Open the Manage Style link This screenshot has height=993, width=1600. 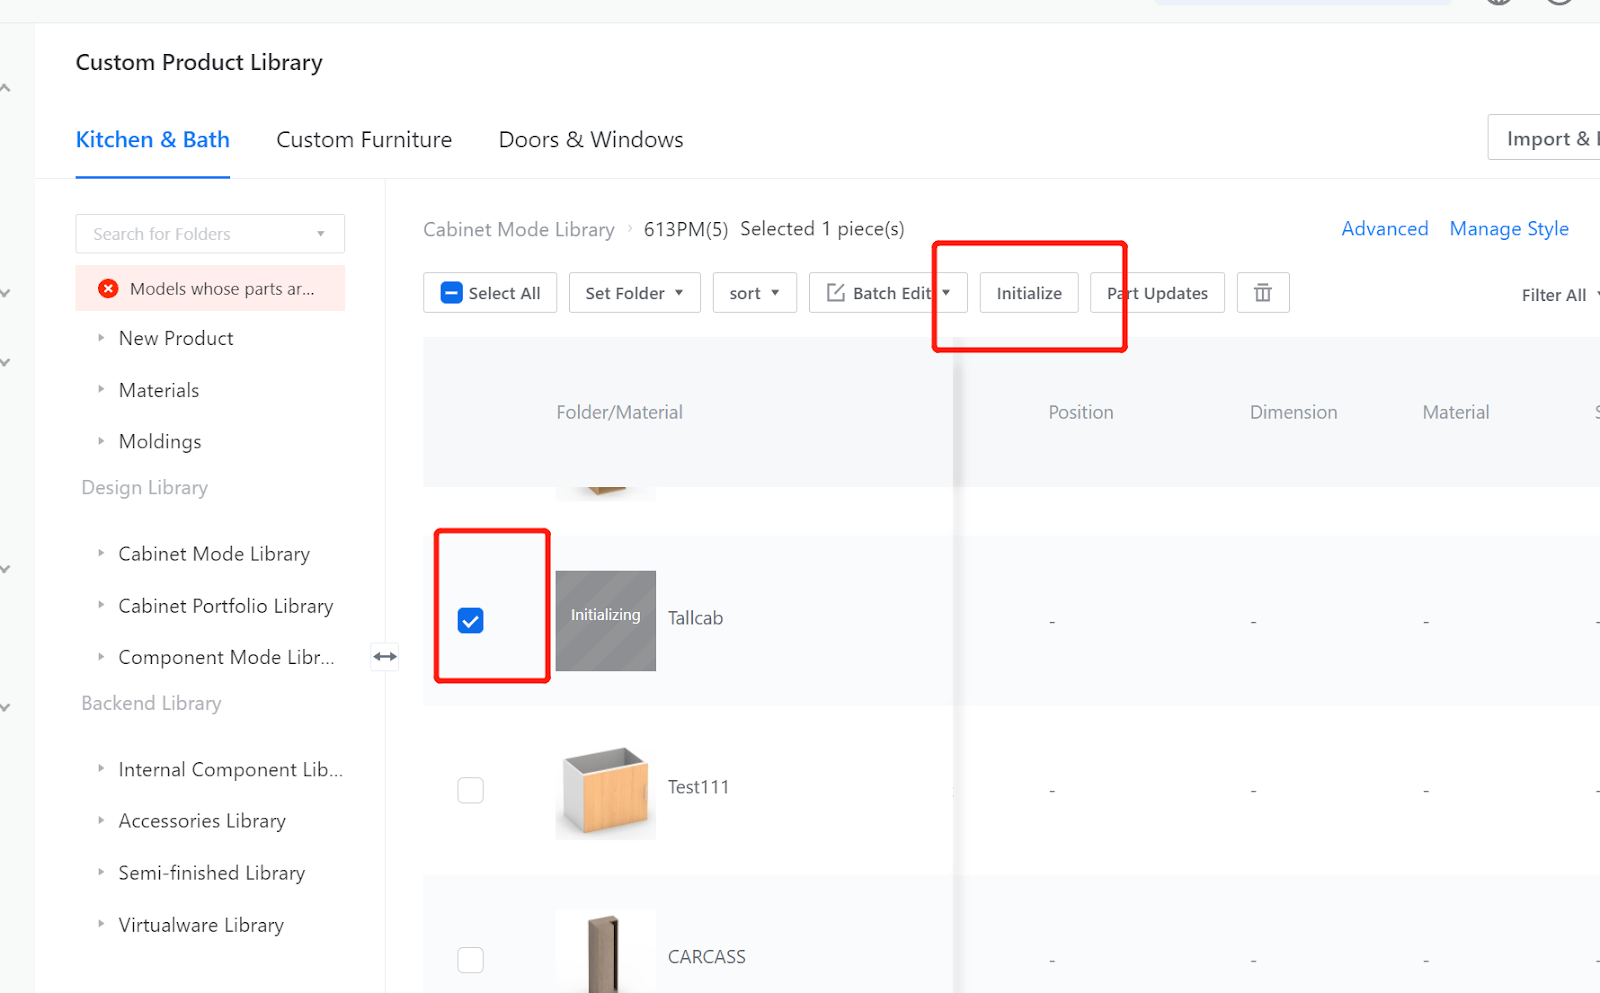click(x=1508, y=229)
